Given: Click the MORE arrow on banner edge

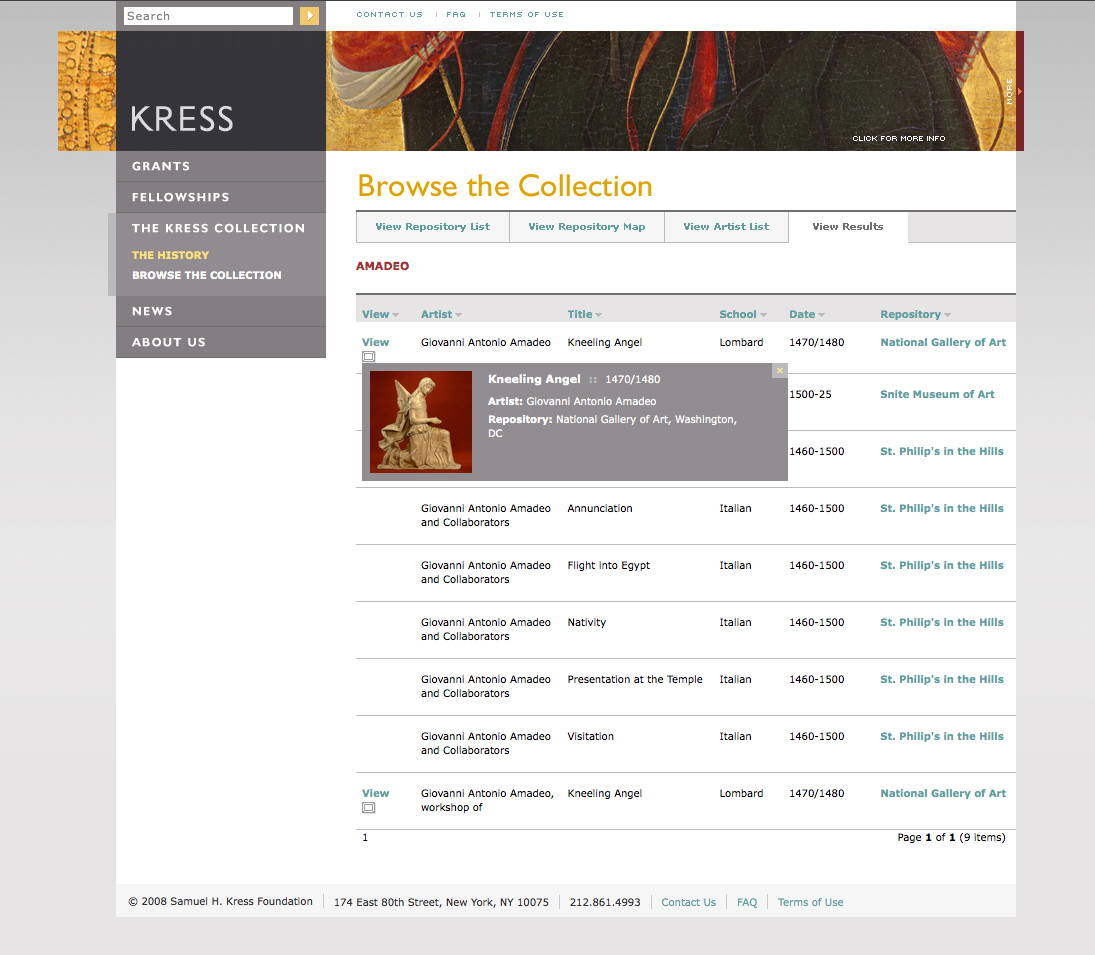Looking at the screenshot, I should coord(1020,91).
